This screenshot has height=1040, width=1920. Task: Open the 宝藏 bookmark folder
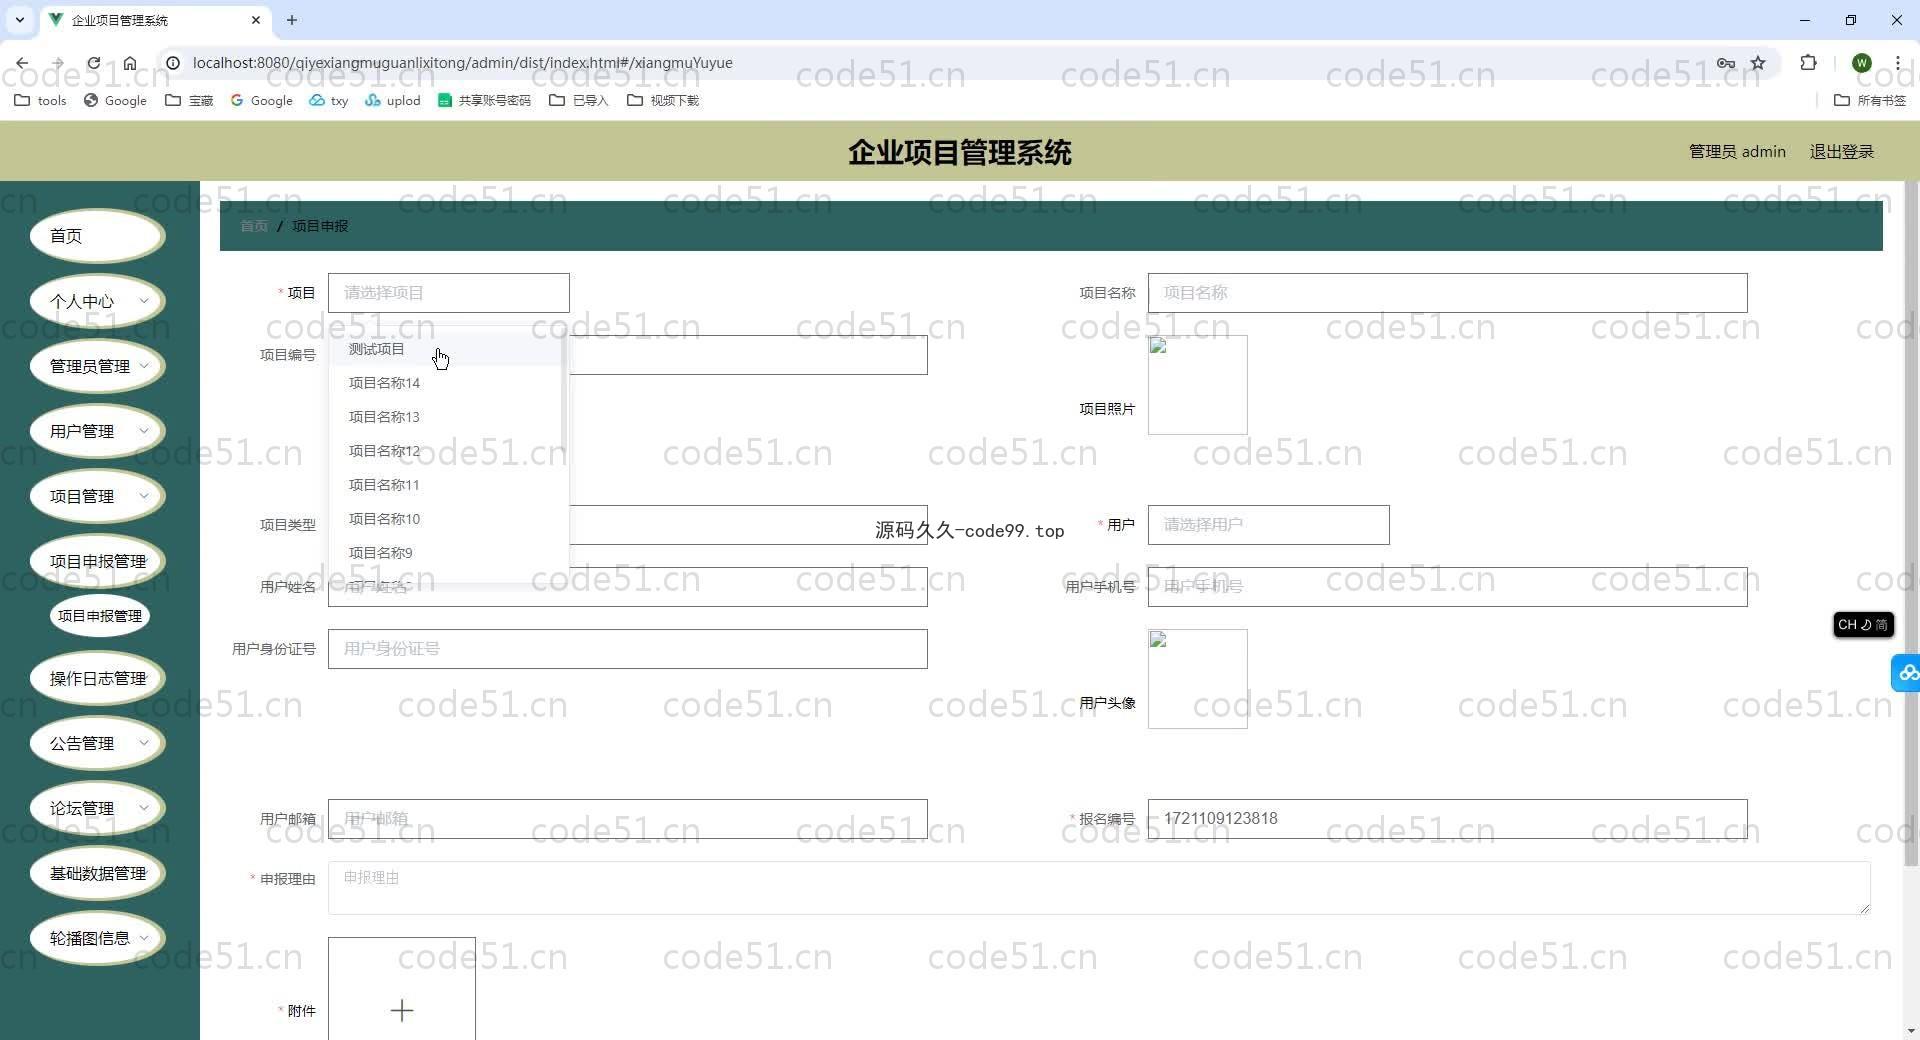(189, 100)
